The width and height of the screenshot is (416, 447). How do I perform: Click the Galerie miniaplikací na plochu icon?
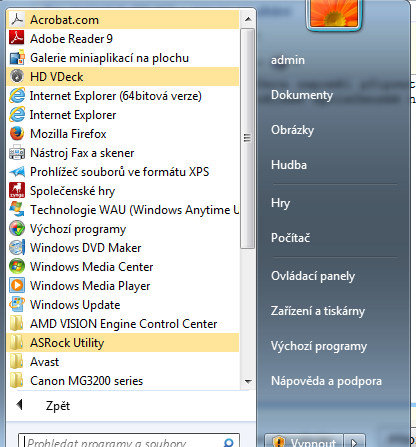coord(17,58)
